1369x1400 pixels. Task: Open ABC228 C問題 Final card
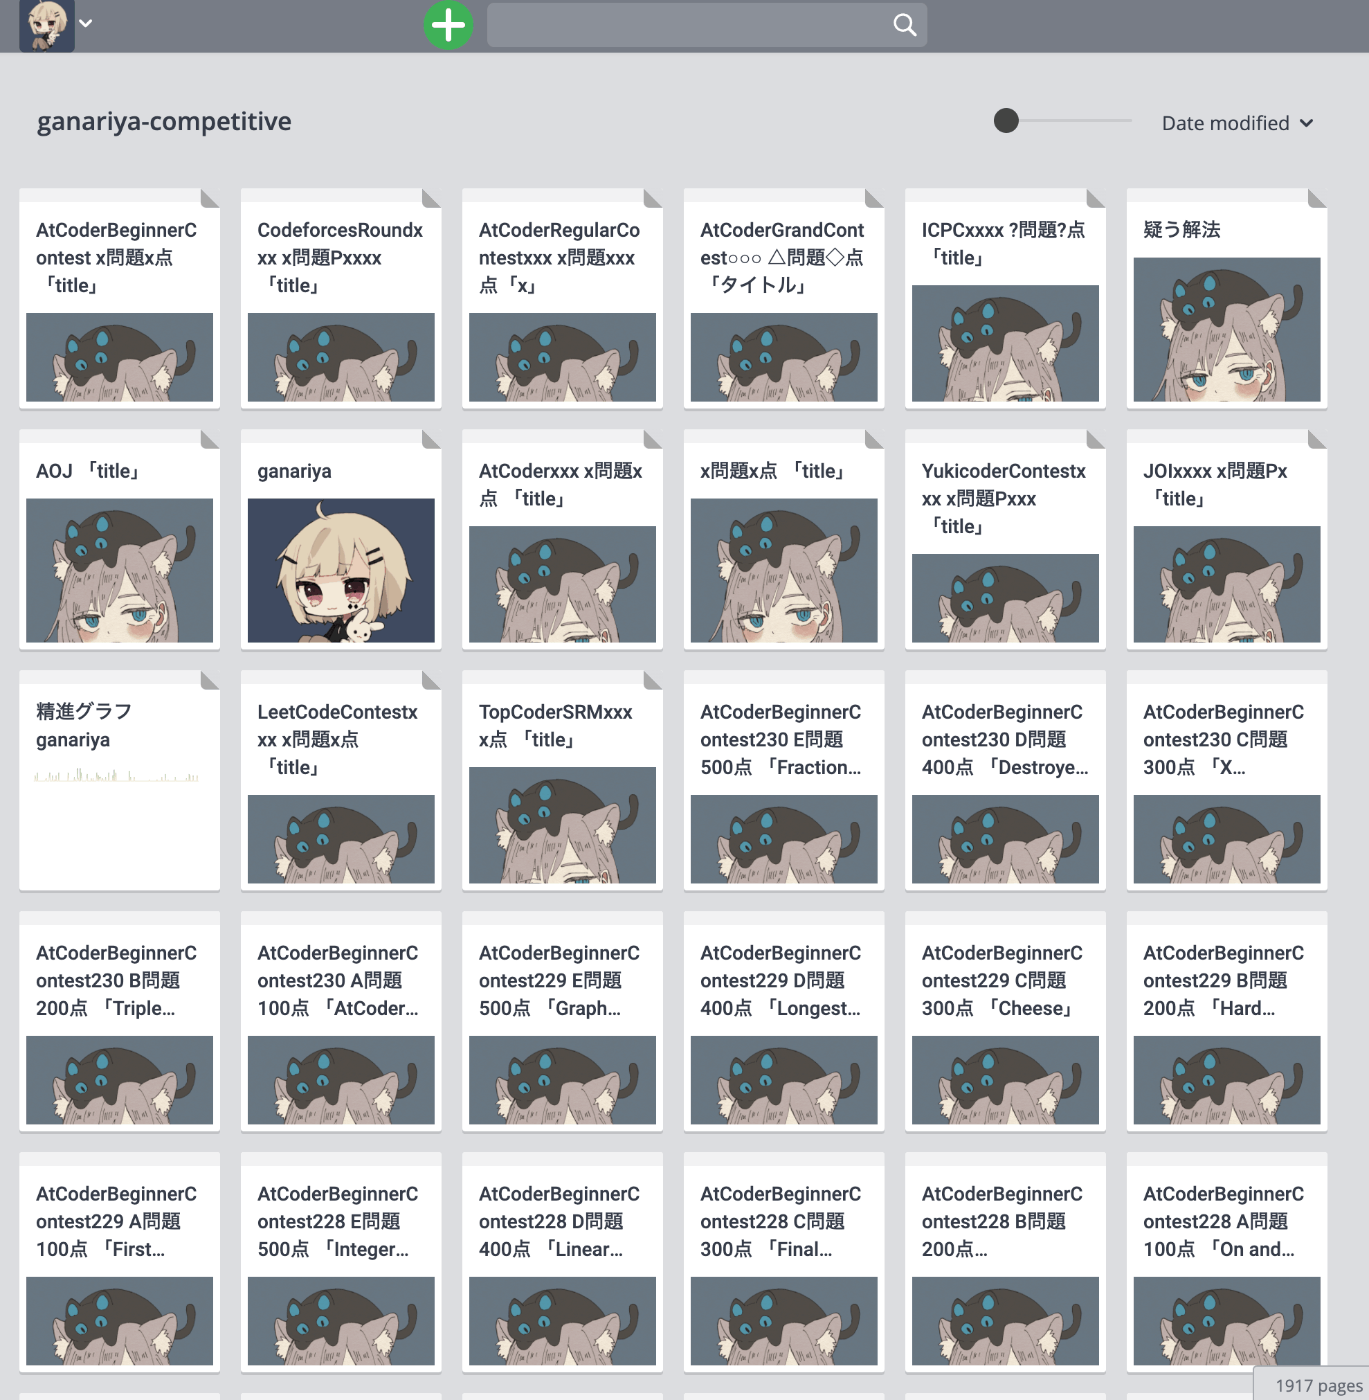click(x=784, y=1263)
